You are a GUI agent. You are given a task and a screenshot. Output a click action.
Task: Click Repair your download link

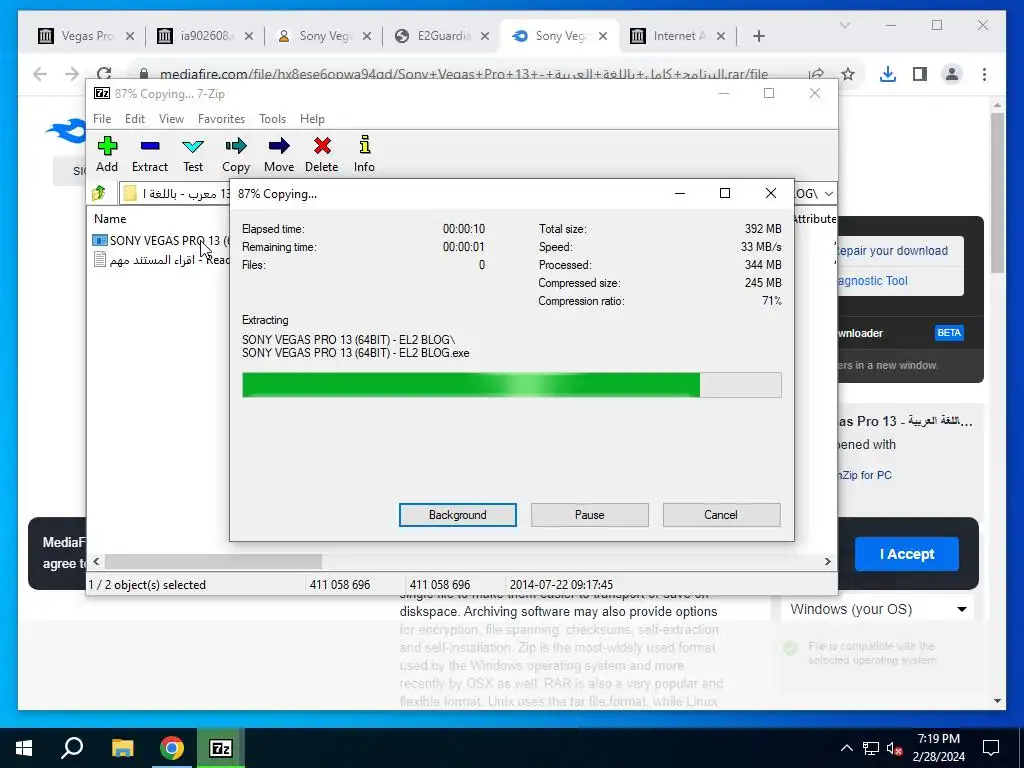coord(892,251)
